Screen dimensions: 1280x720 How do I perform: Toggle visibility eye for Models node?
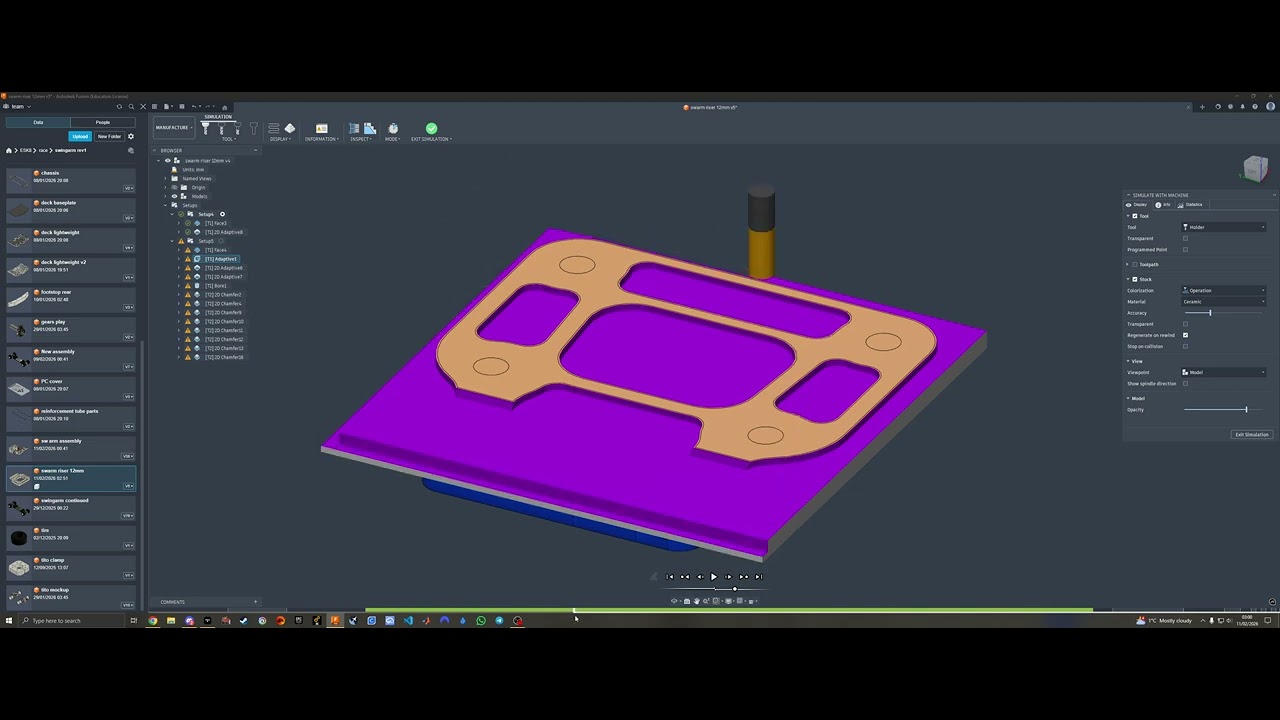(x=174, y=196)
